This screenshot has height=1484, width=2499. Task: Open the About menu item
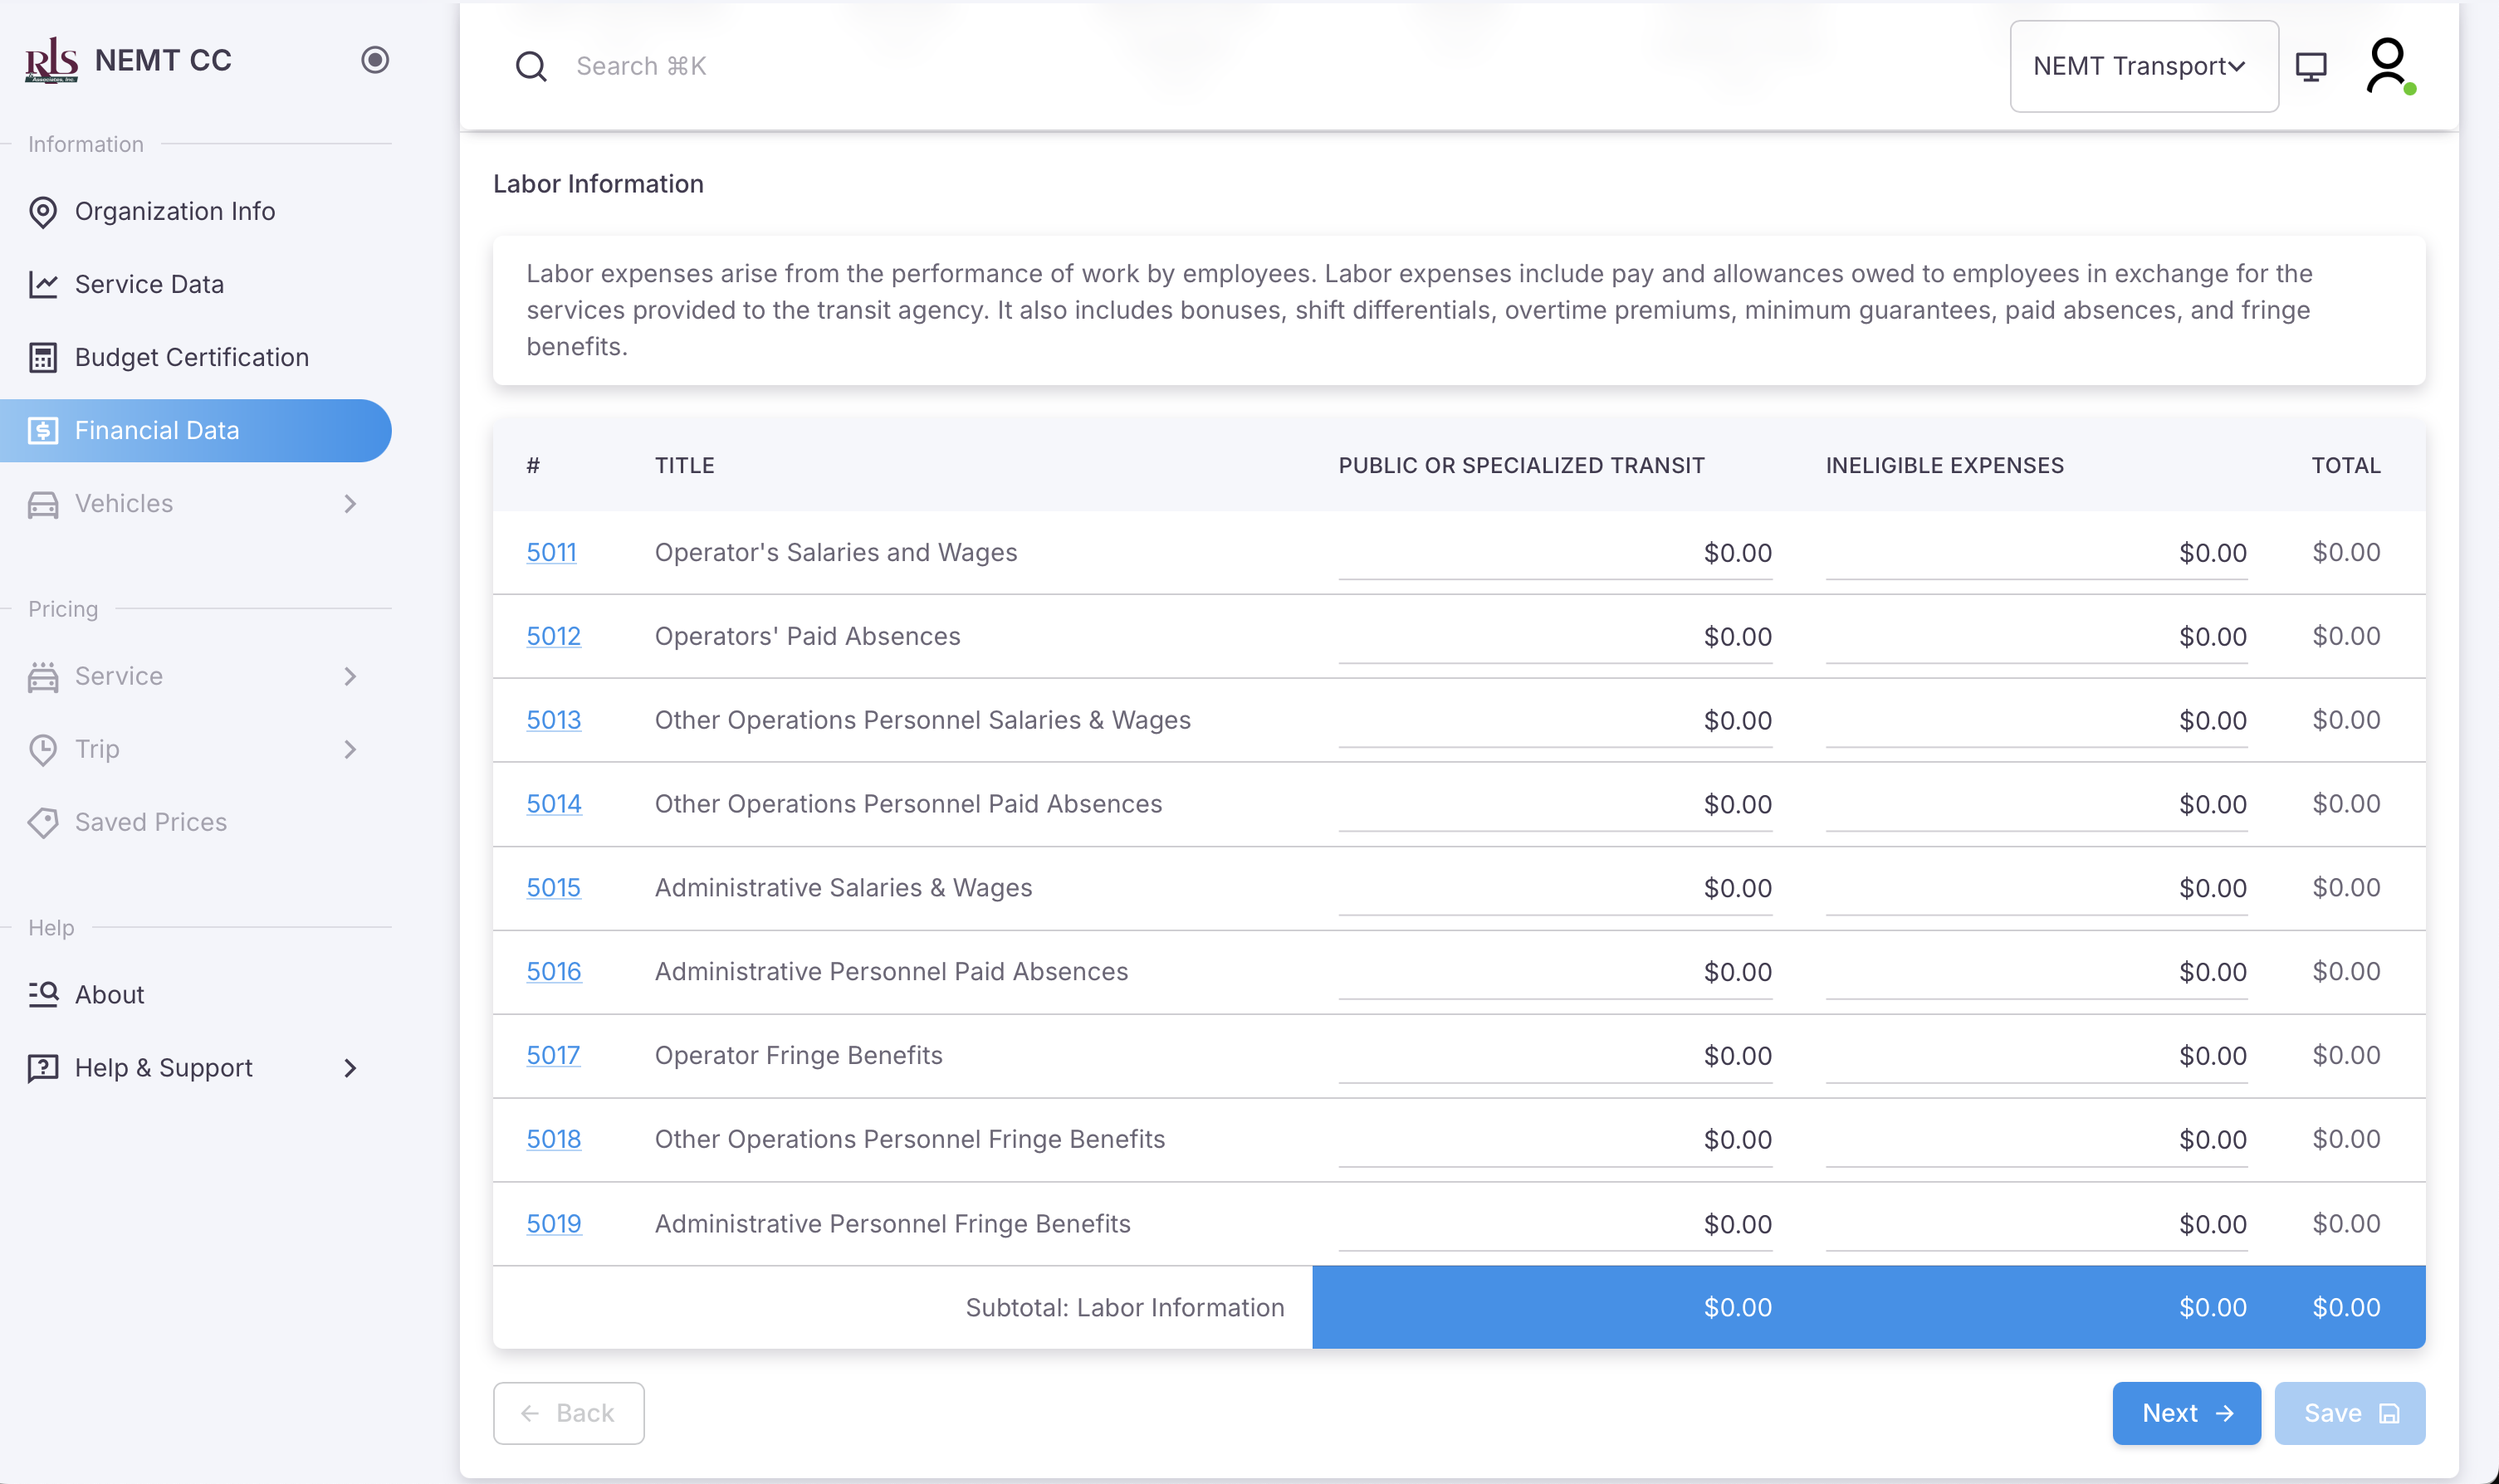click(x=110, y=995)
